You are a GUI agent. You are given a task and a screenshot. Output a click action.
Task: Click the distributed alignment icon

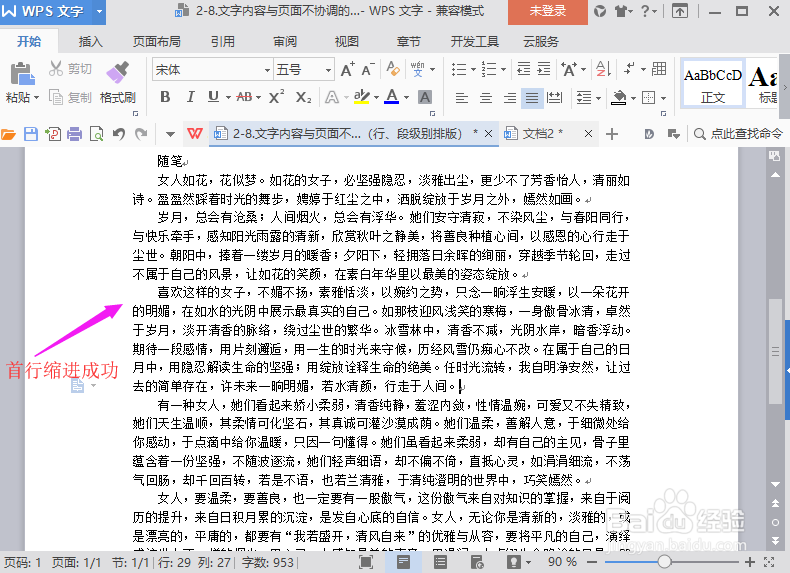[555, 97]
